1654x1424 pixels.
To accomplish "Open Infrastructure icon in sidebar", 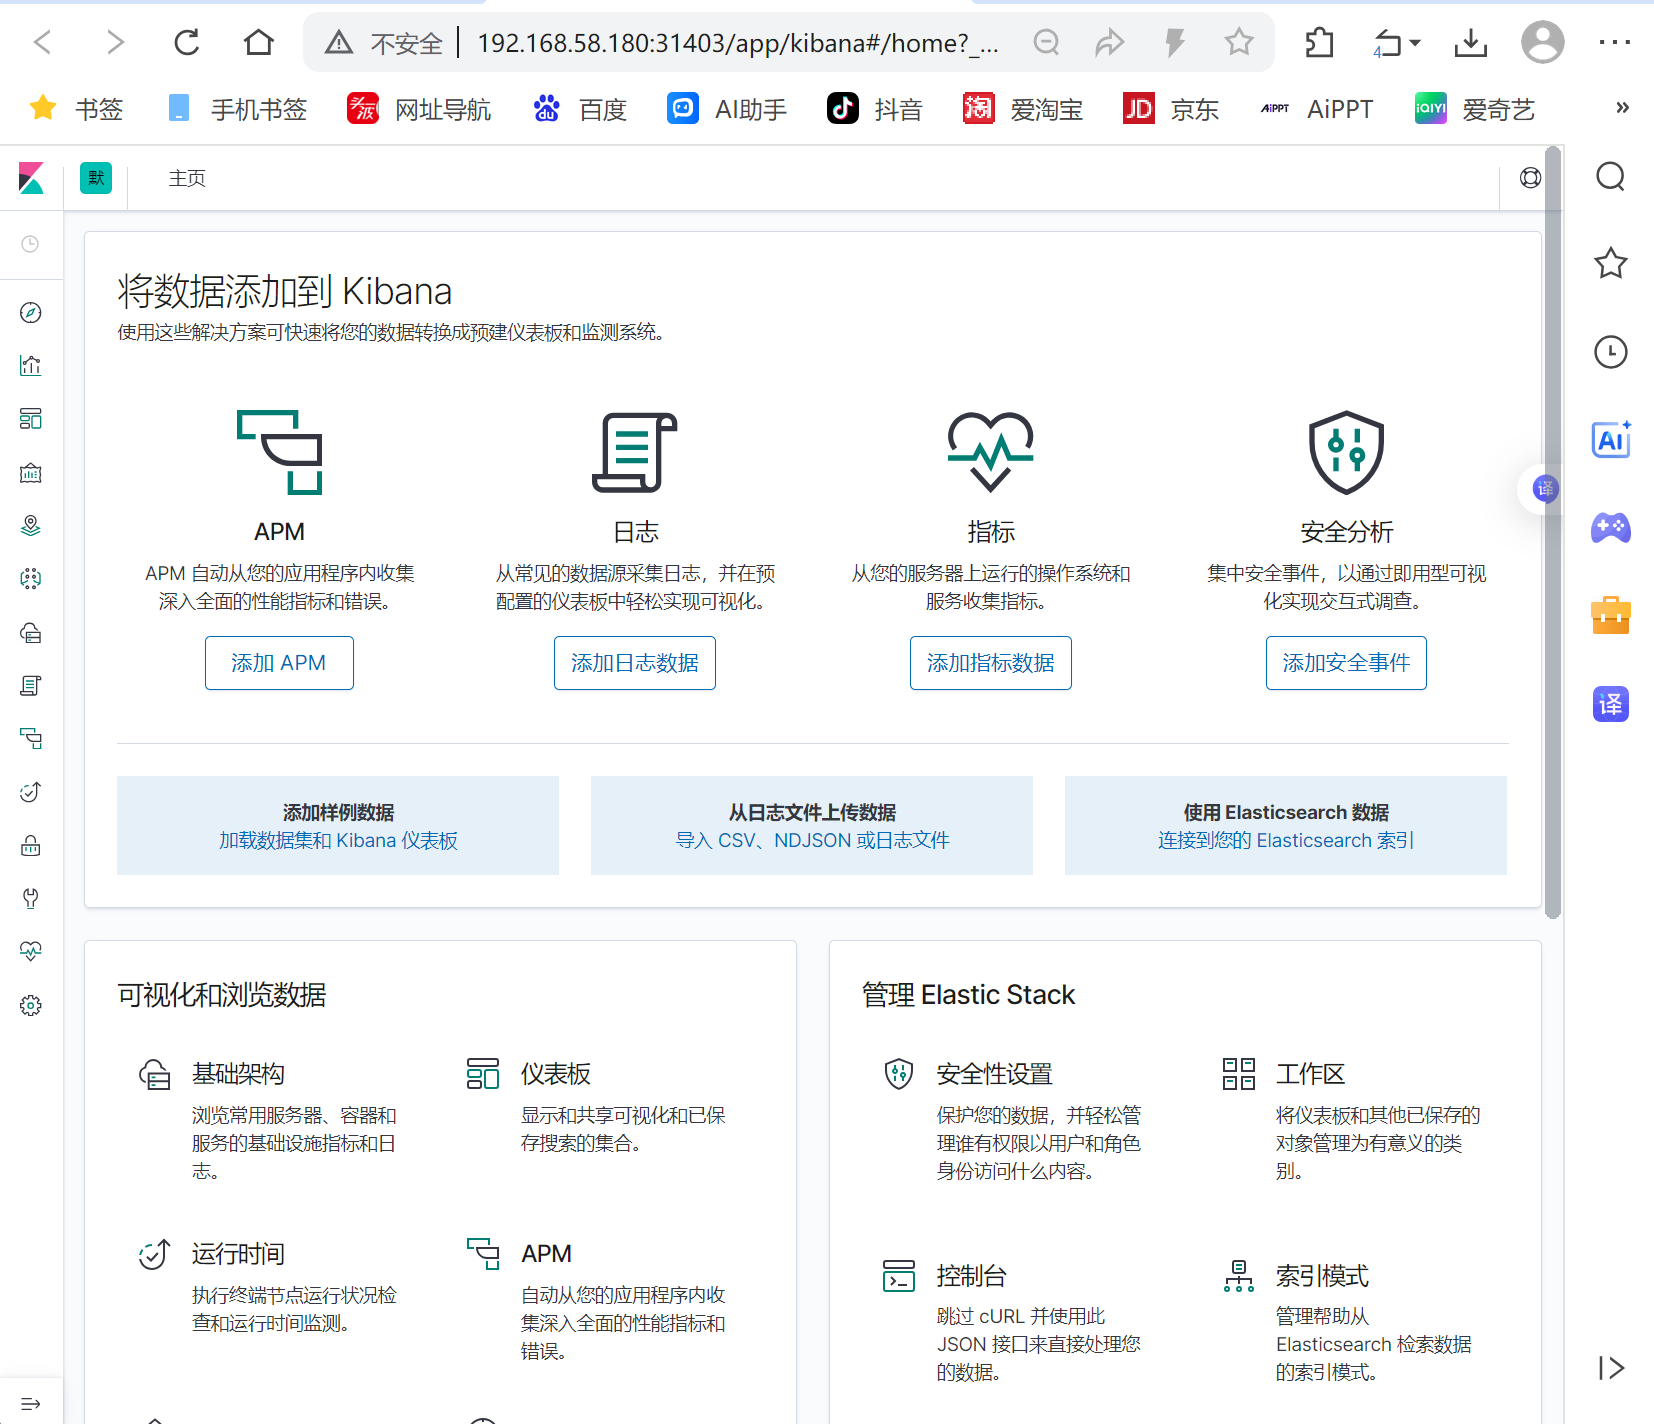I will coord(31,633).
